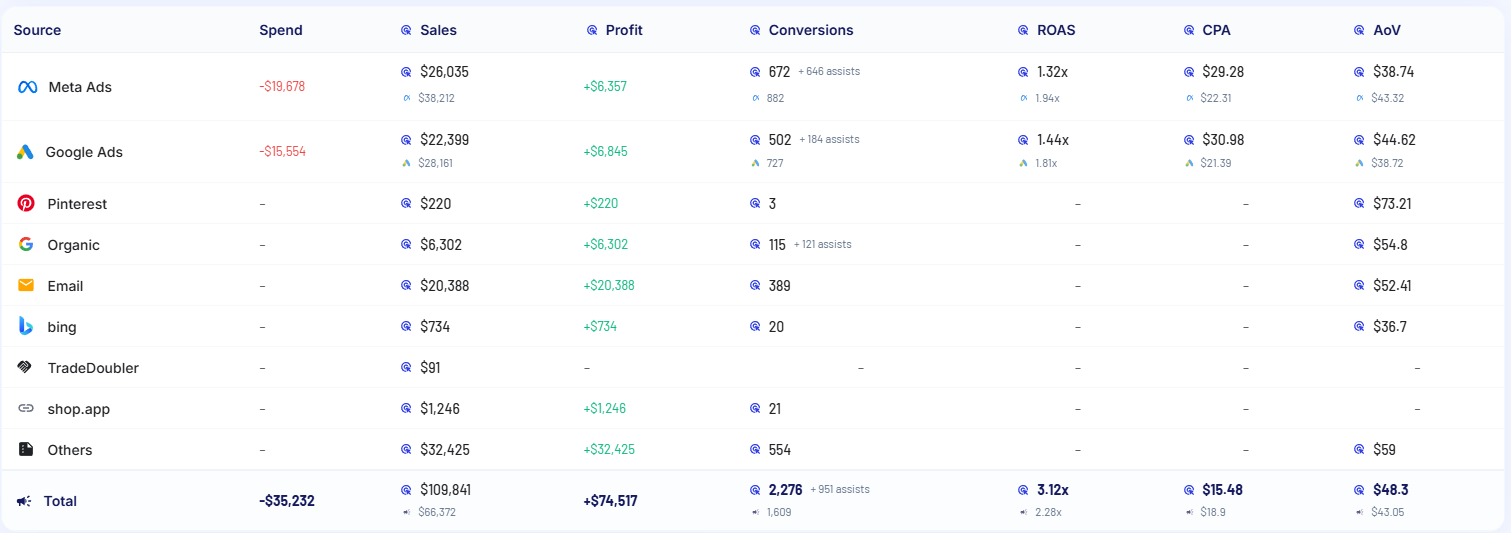Click the Conversions column header

point(810,30)
